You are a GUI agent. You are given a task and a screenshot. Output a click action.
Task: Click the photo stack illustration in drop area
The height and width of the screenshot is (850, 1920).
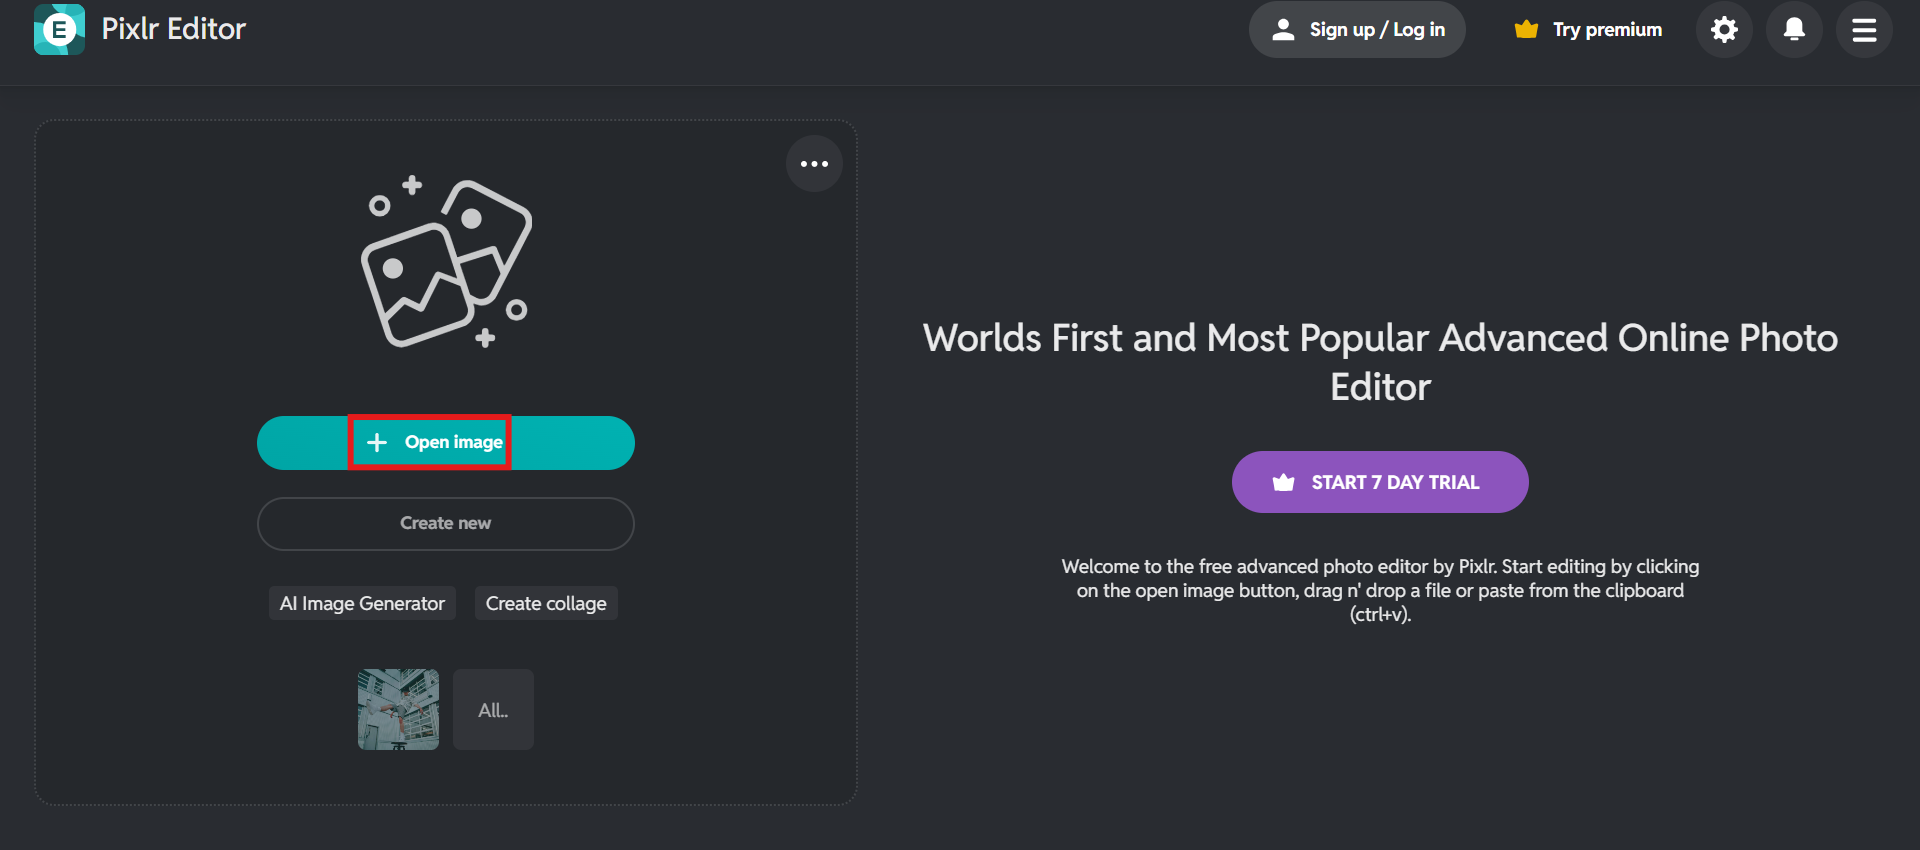click(x=446, y=264)
